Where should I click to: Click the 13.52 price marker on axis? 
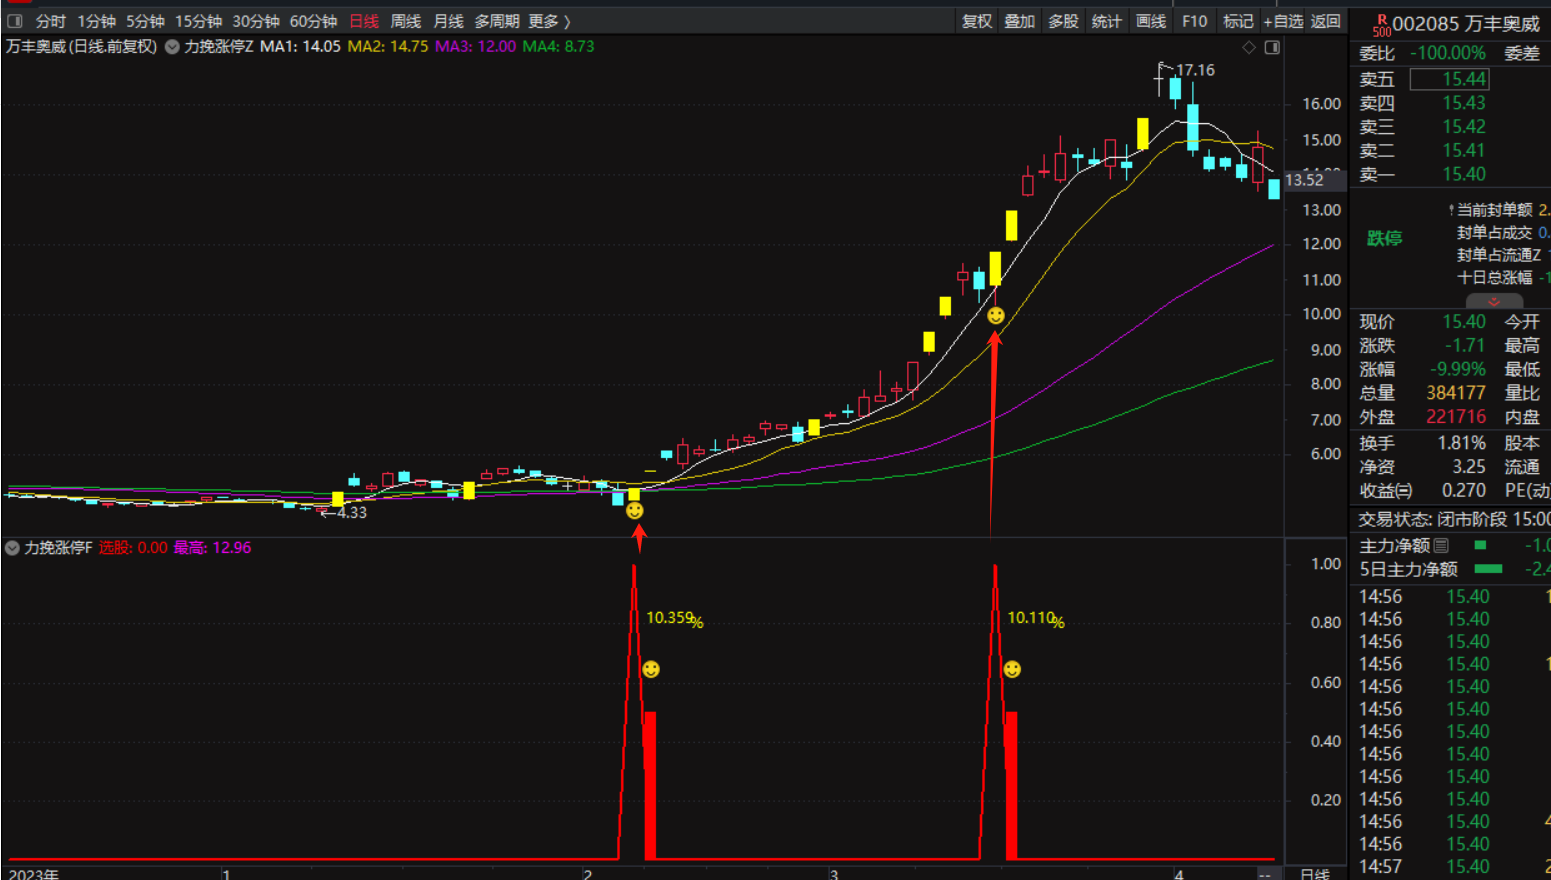click(1304, 180)
